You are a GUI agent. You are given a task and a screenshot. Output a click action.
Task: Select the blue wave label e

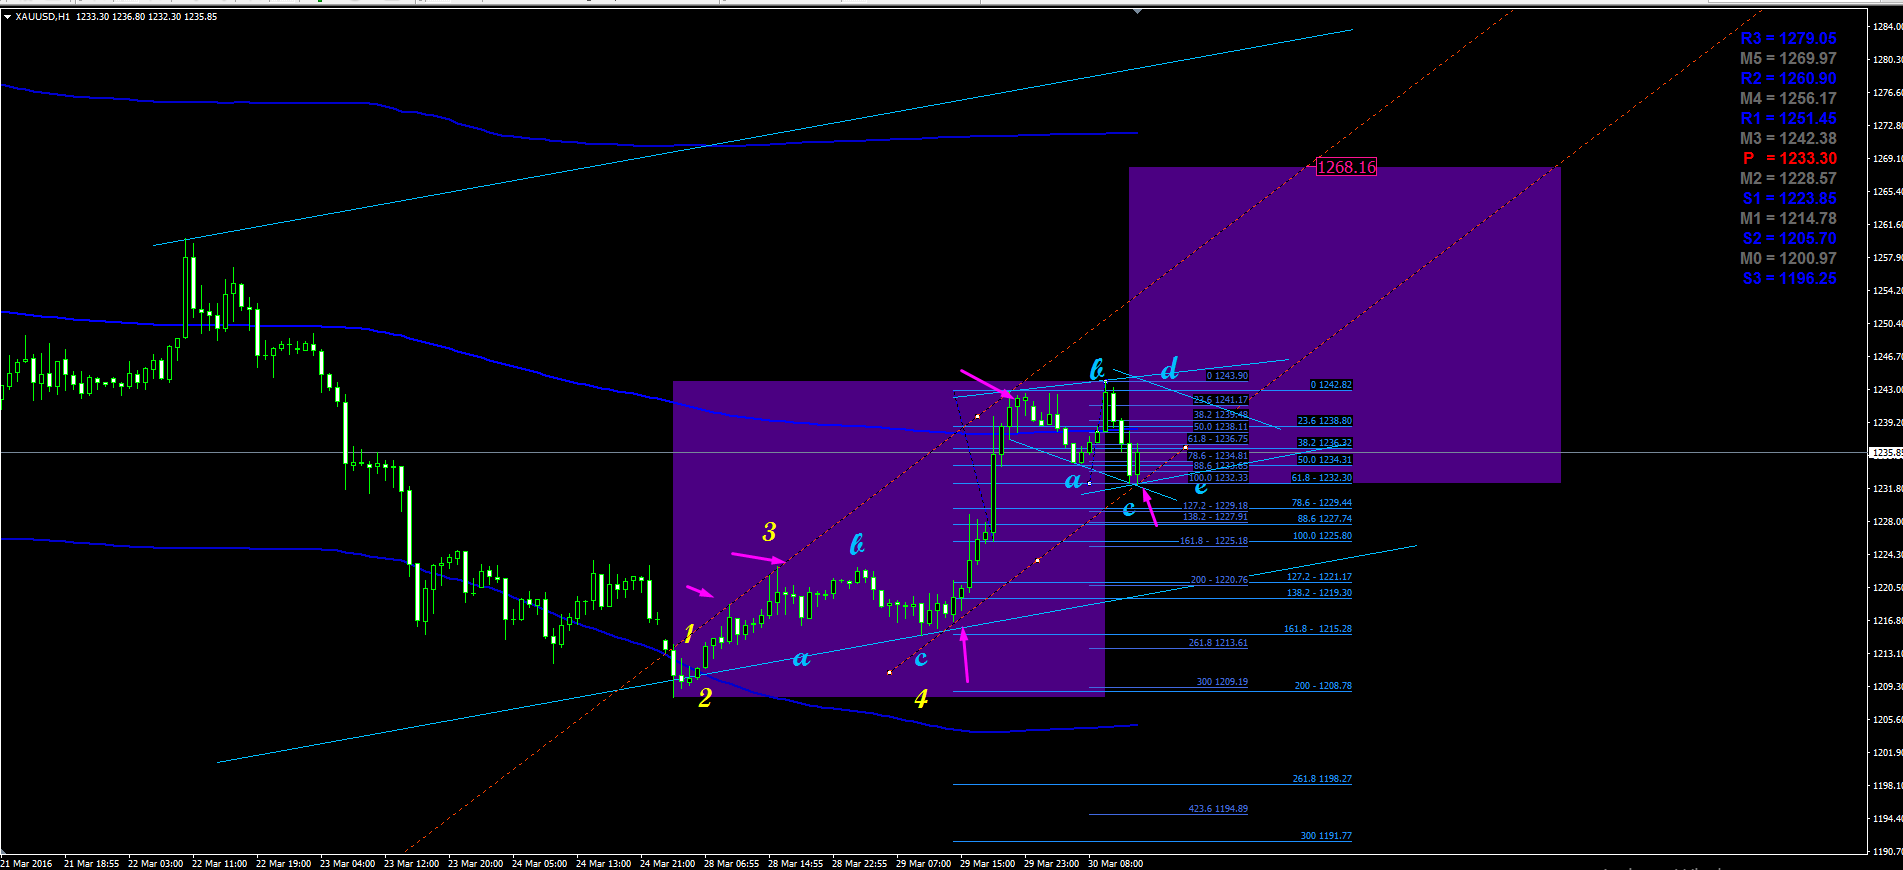point(1201,487)
